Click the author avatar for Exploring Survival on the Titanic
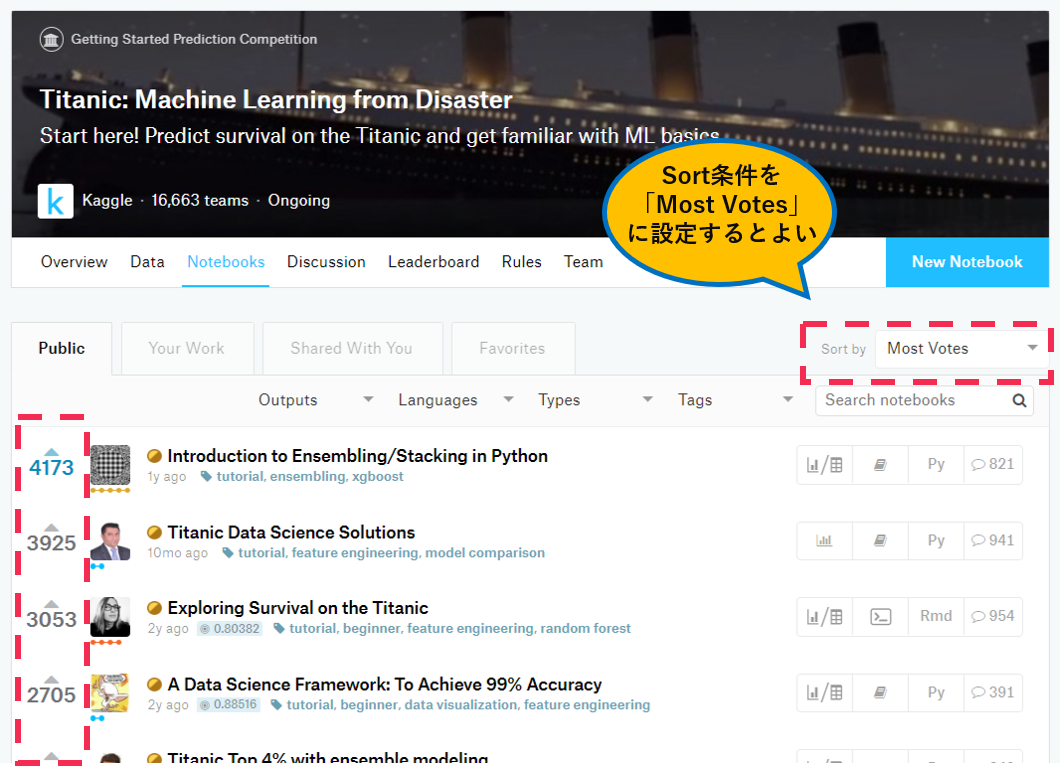 pos(110,617)
